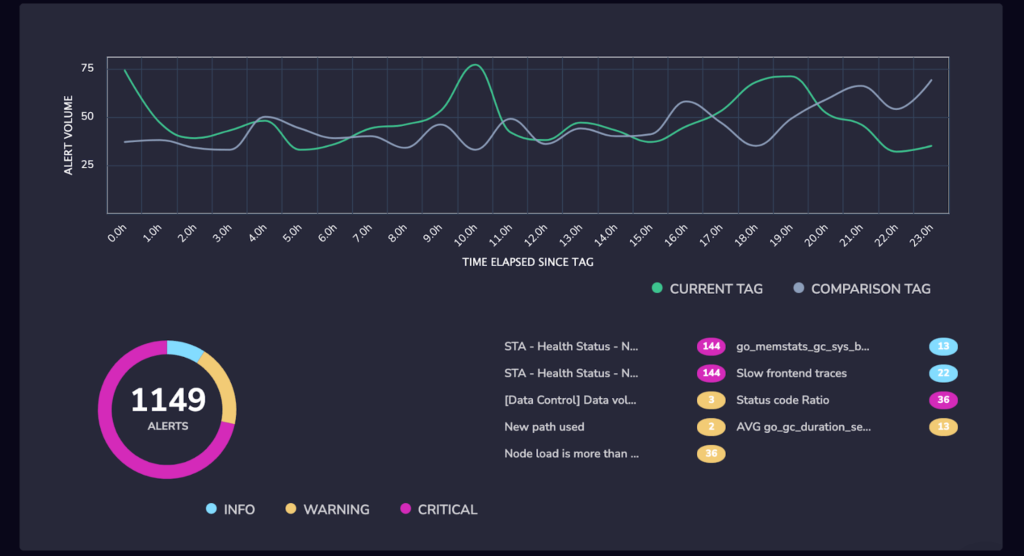Open the Slow frontend traces alert

tap(792, 373)
